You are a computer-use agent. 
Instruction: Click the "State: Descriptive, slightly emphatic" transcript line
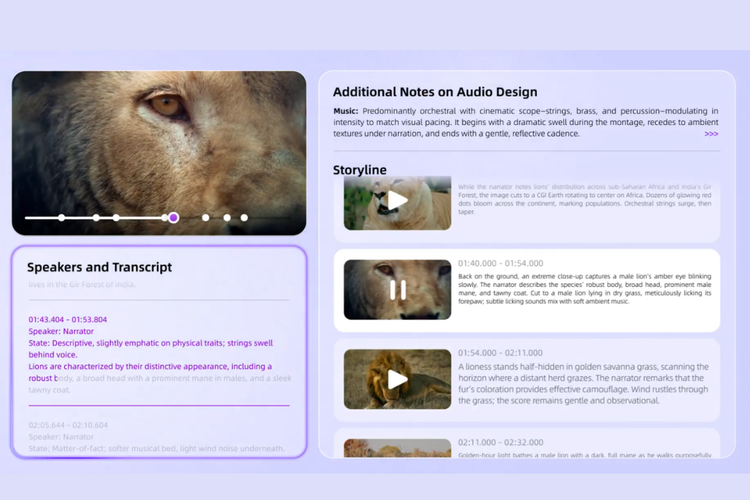(150, 349)
